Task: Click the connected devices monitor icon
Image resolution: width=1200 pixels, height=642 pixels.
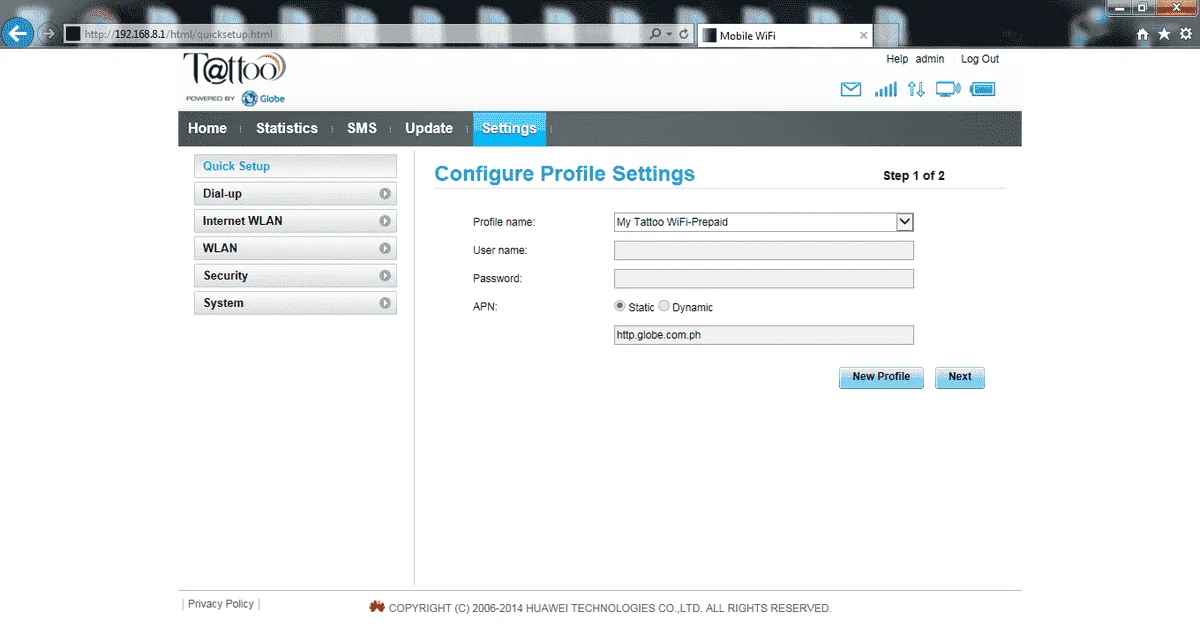Action: [947, 90]
